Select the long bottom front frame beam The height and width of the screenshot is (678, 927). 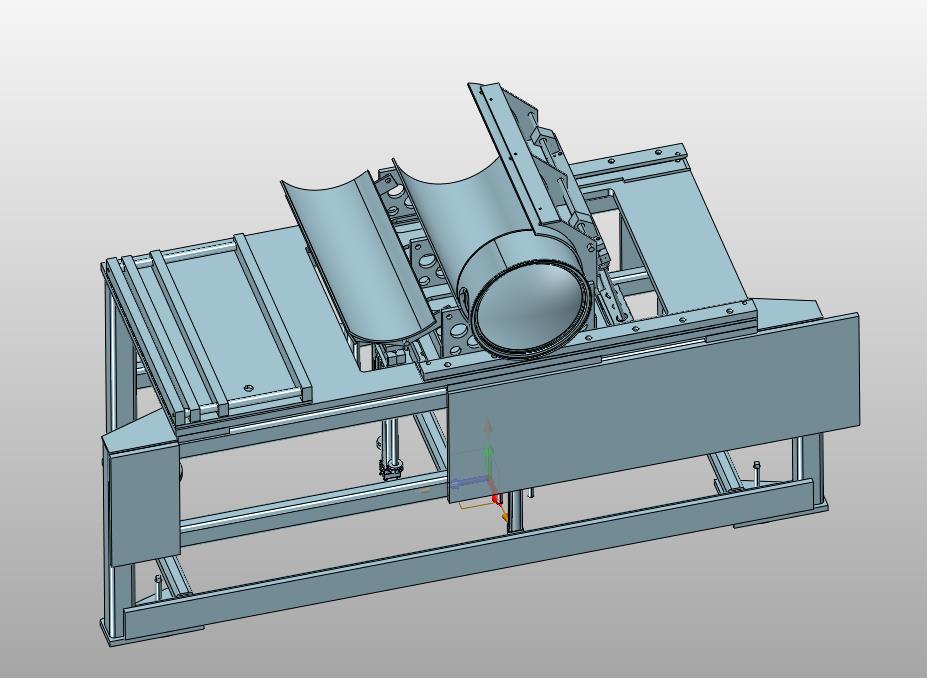[x=470, y=559]
